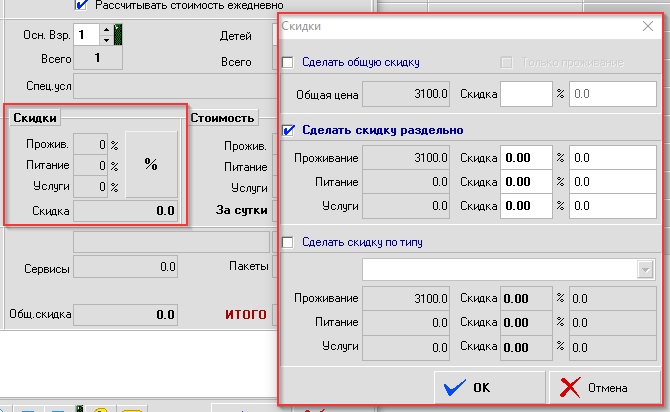670x412 pixels.
Task: Enable 'Сделать общую скидку' checkbox
Action: tap(289, 62)
